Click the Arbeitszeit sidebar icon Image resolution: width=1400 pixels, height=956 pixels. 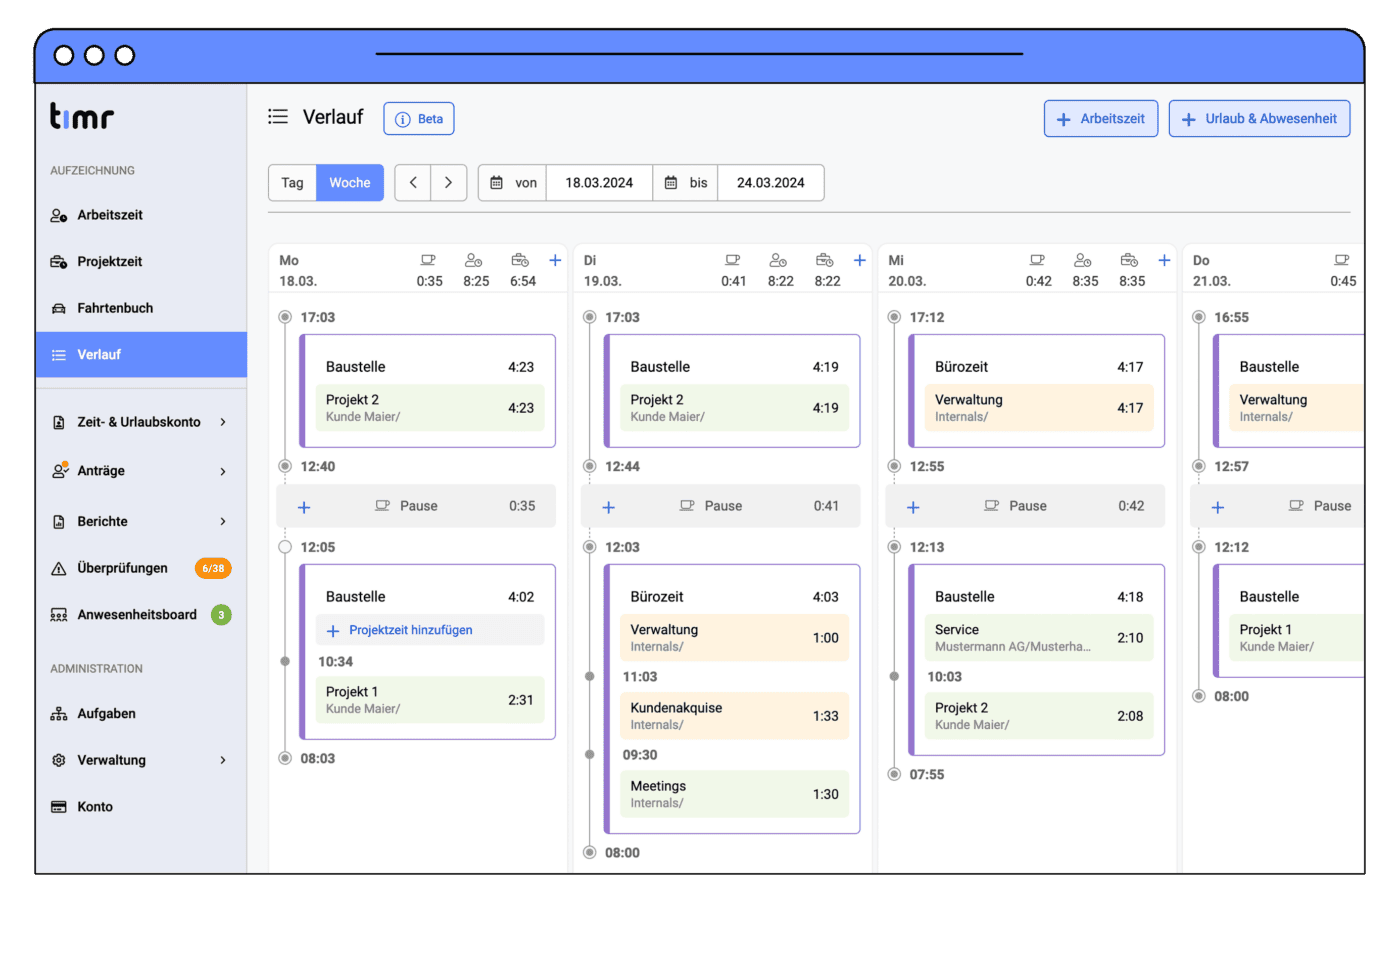tap(59, 215)
